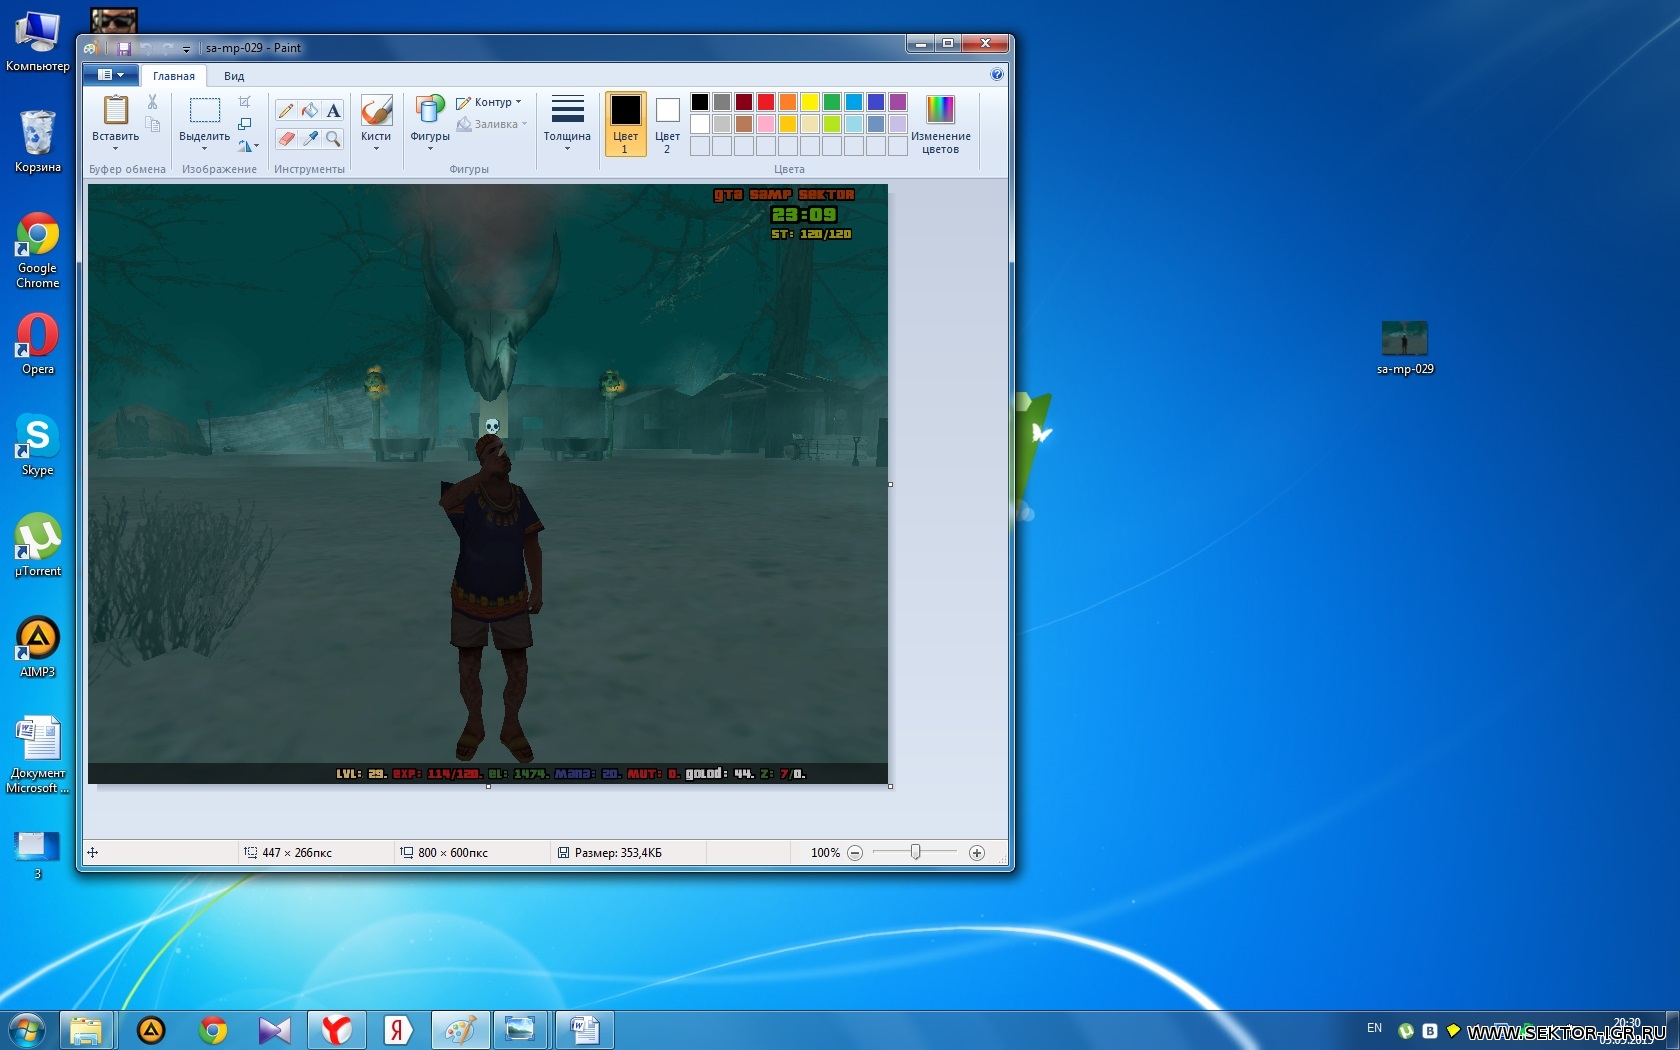Click the zoom in plus button
Image resolution: width=1680 pixels, height=1050 pixels.
pyautogui.click(x=977, y=853)
